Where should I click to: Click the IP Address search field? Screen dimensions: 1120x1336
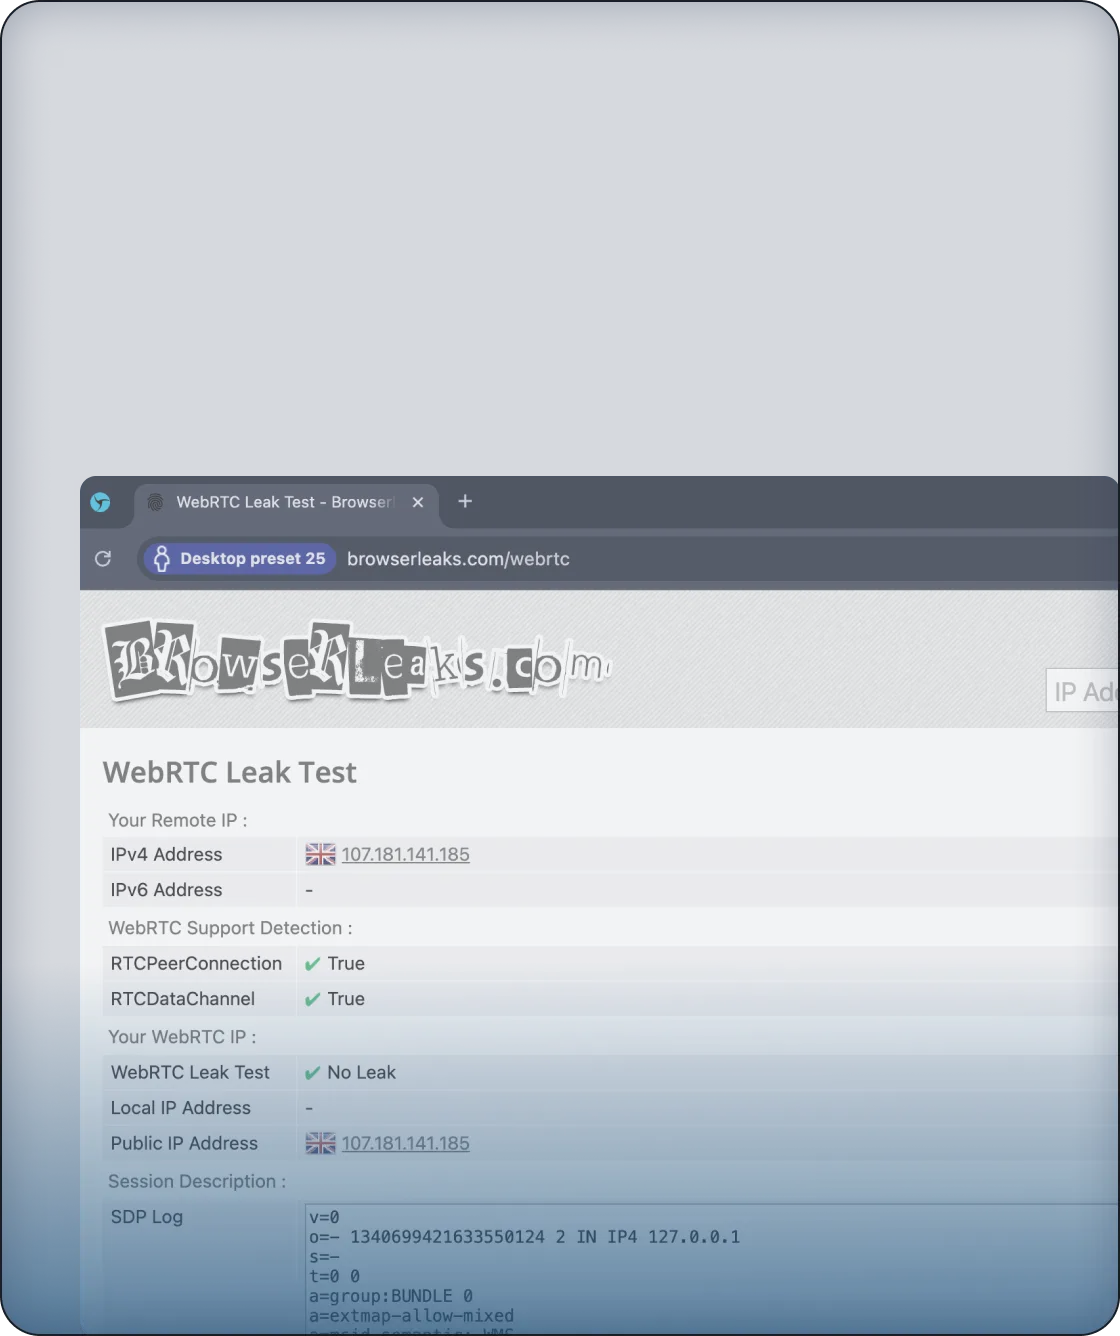coord(1082,691)
